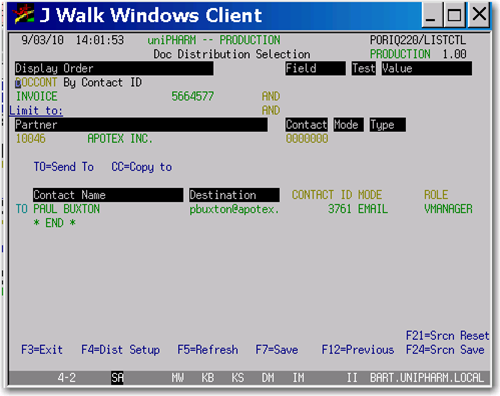The height and width of the screenshot is (396, 500).
Task: Click the Contact Name column header
Action: point(108,195)
